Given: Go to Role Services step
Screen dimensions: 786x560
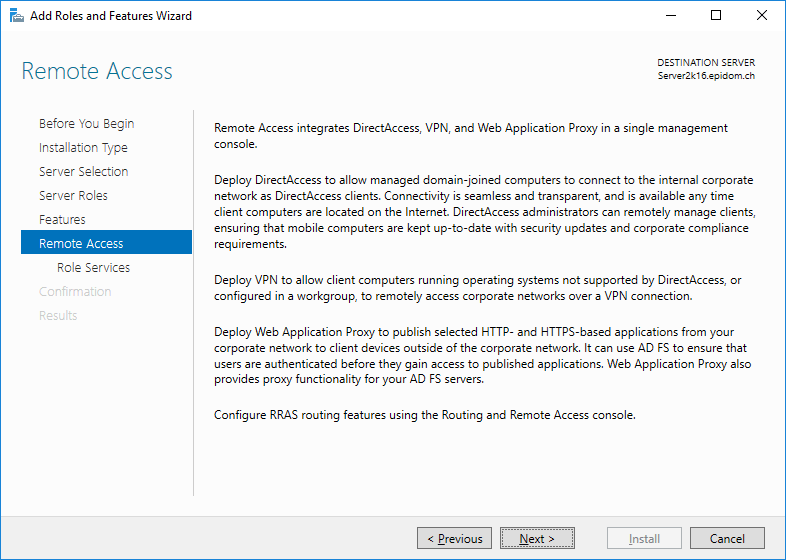Looking at the screenshot, I should (93, 267).
